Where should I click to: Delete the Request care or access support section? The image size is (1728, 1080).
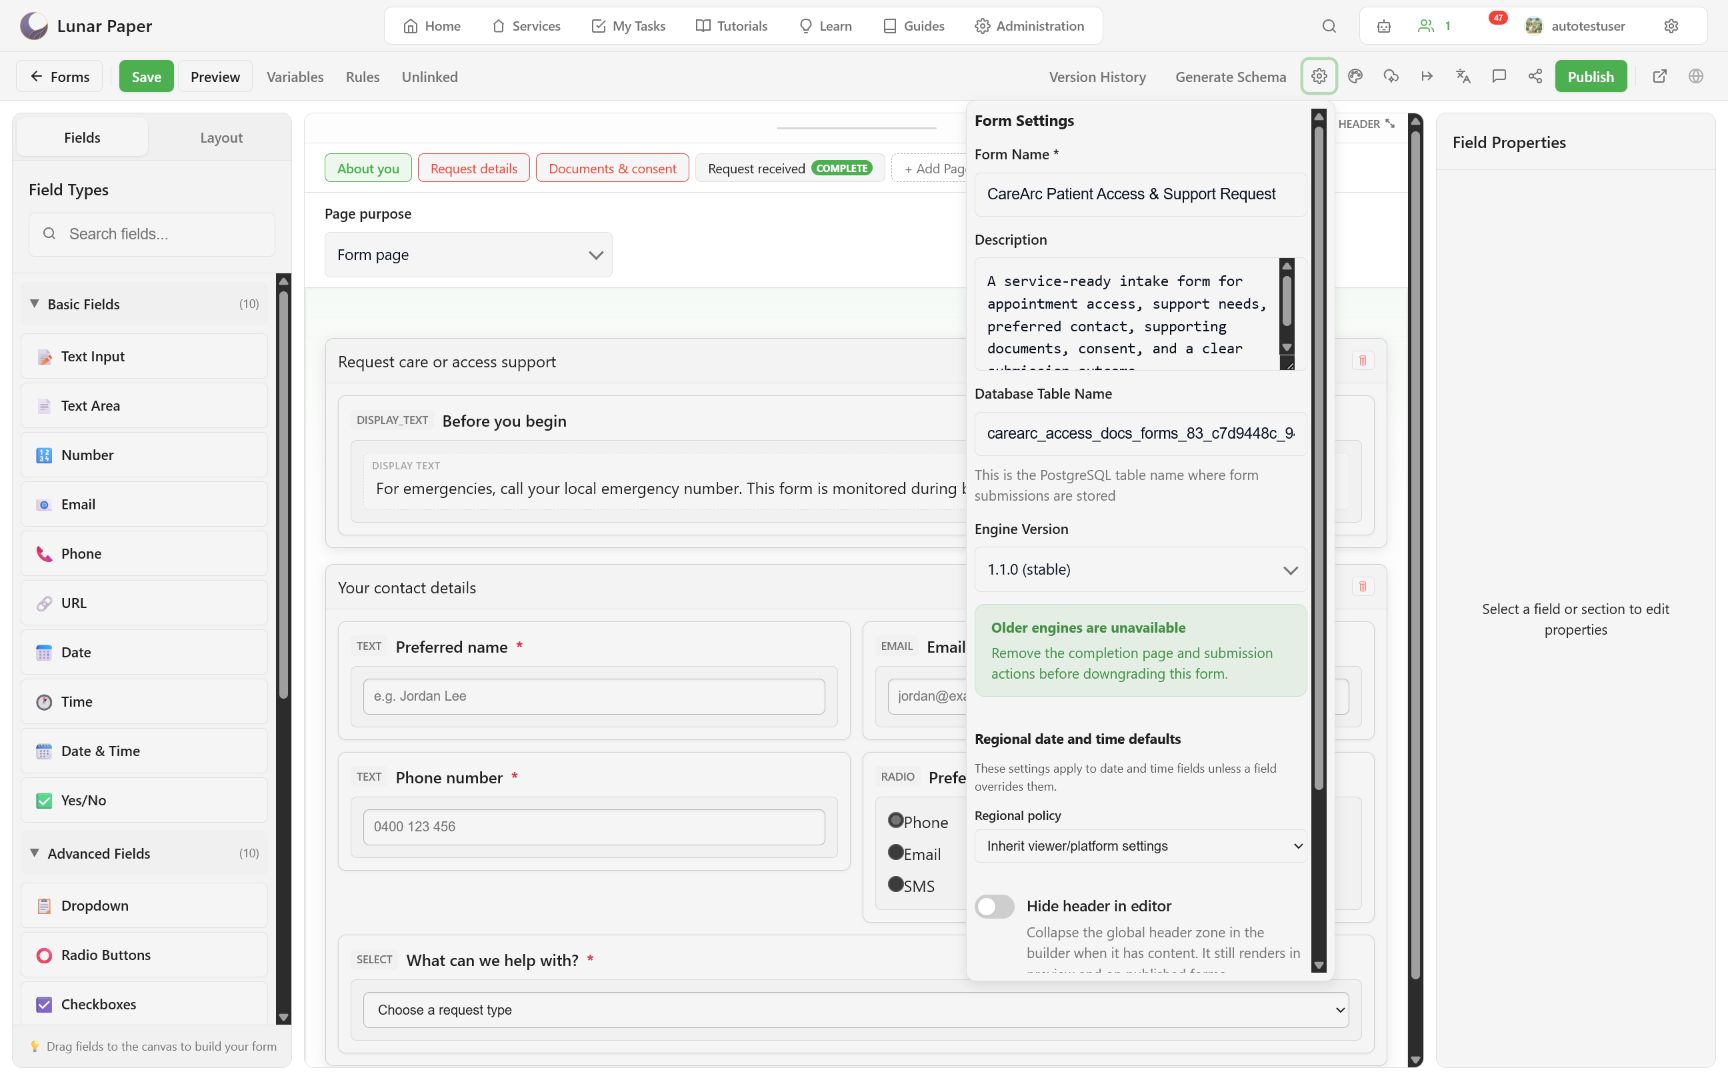point(1362,360)
